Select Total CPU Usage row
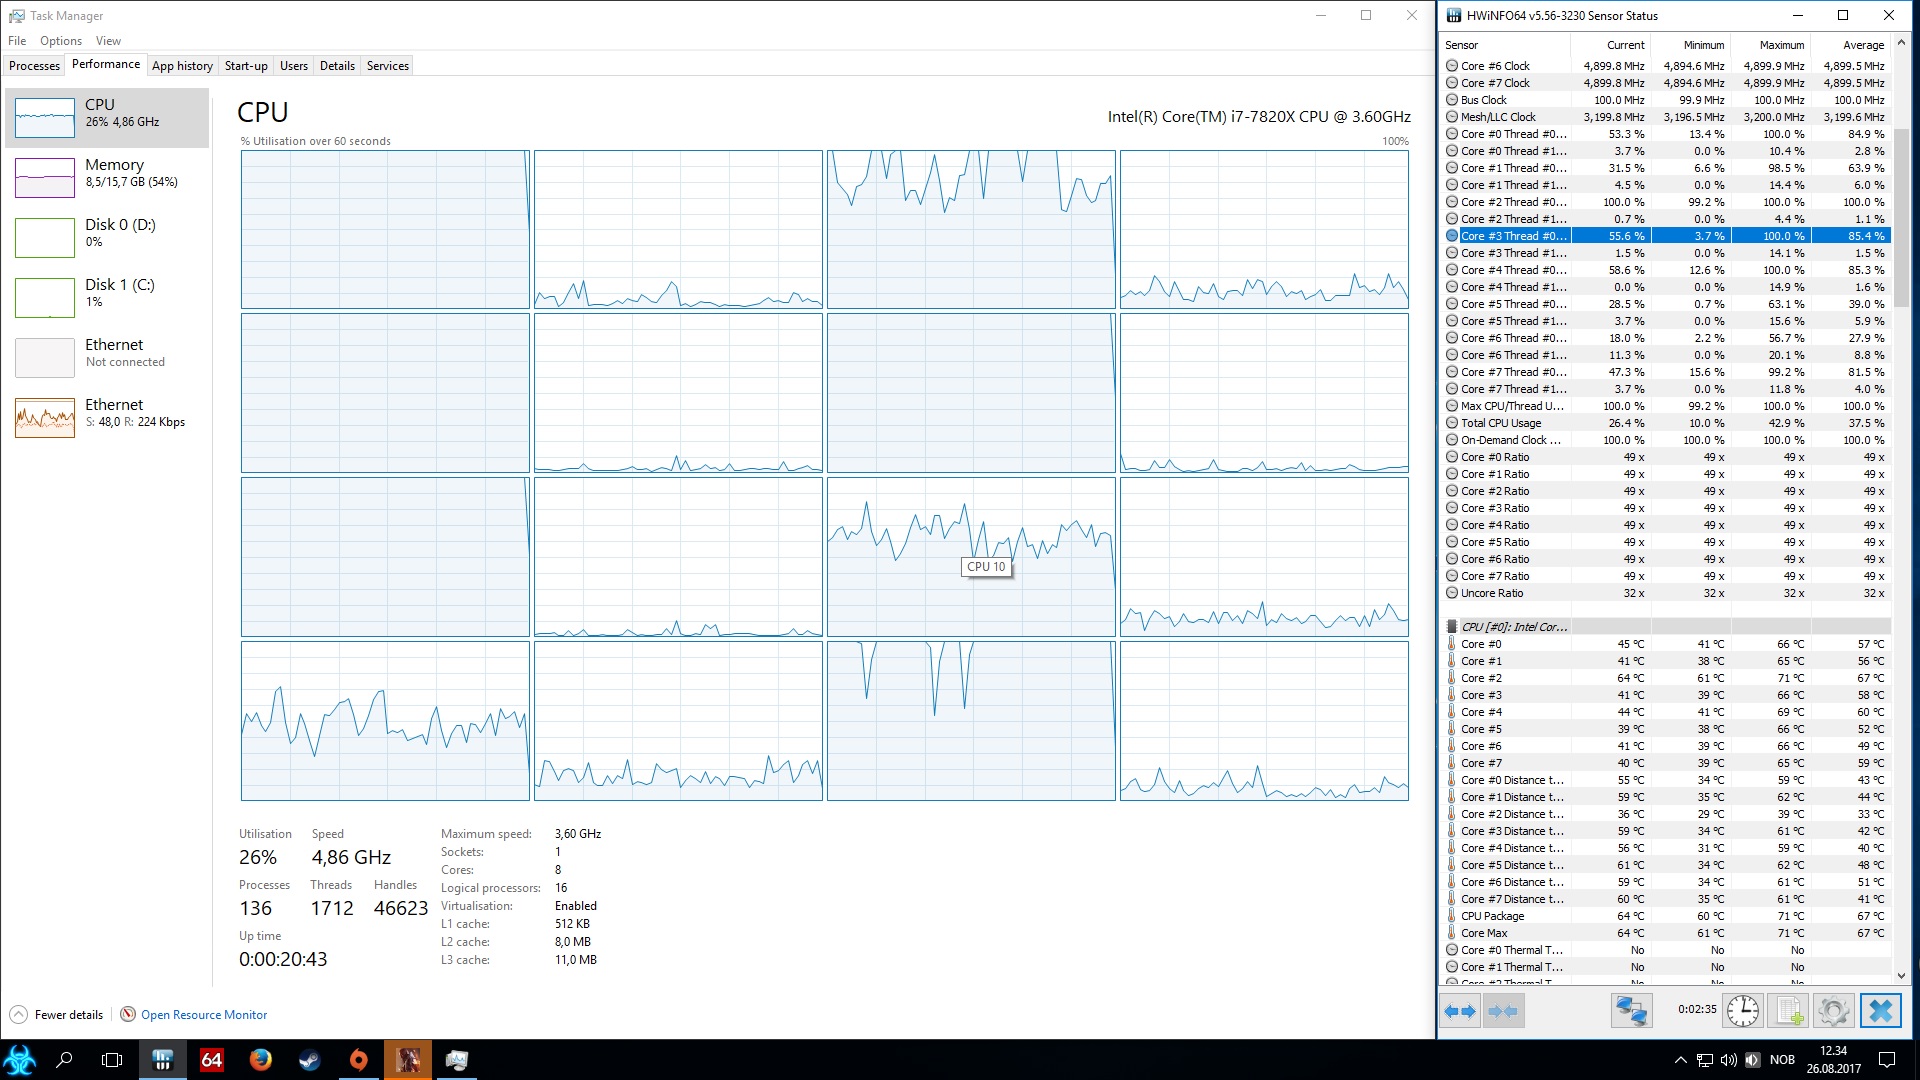This screenshot has height=1080, width=1920. pyautogui.click(x=1665, y=423)
